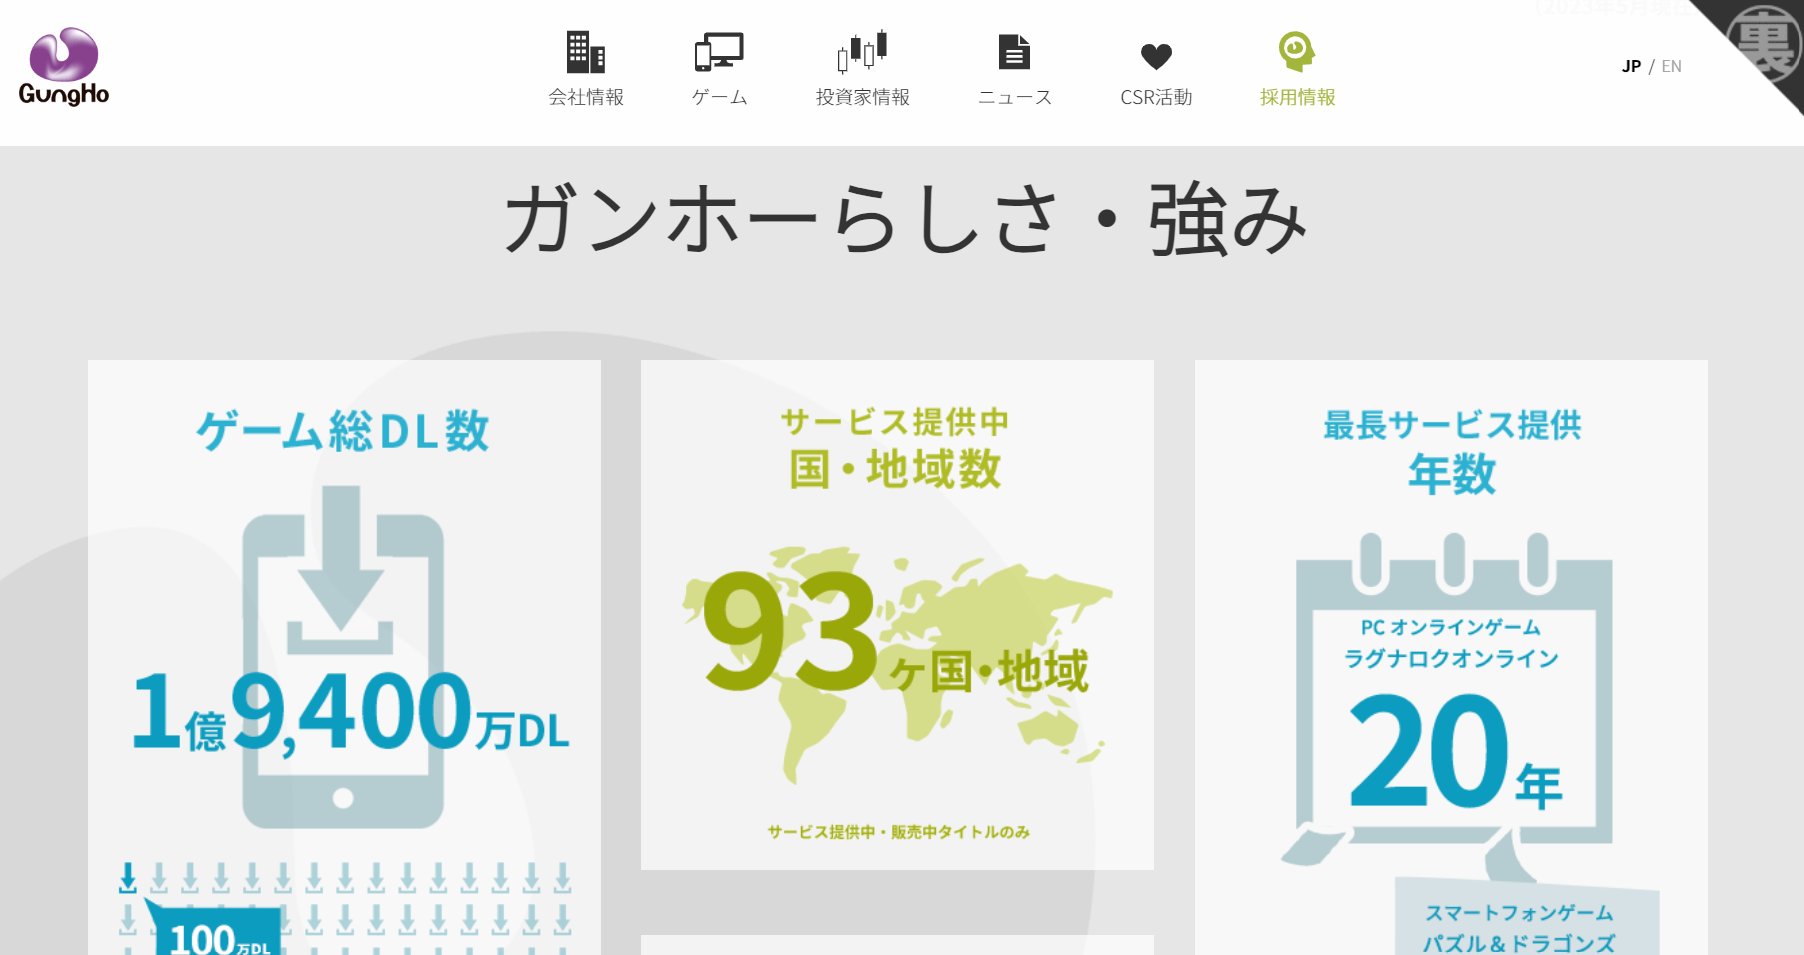Click the ガンホーらしさ・強み heading

(906, 219)
